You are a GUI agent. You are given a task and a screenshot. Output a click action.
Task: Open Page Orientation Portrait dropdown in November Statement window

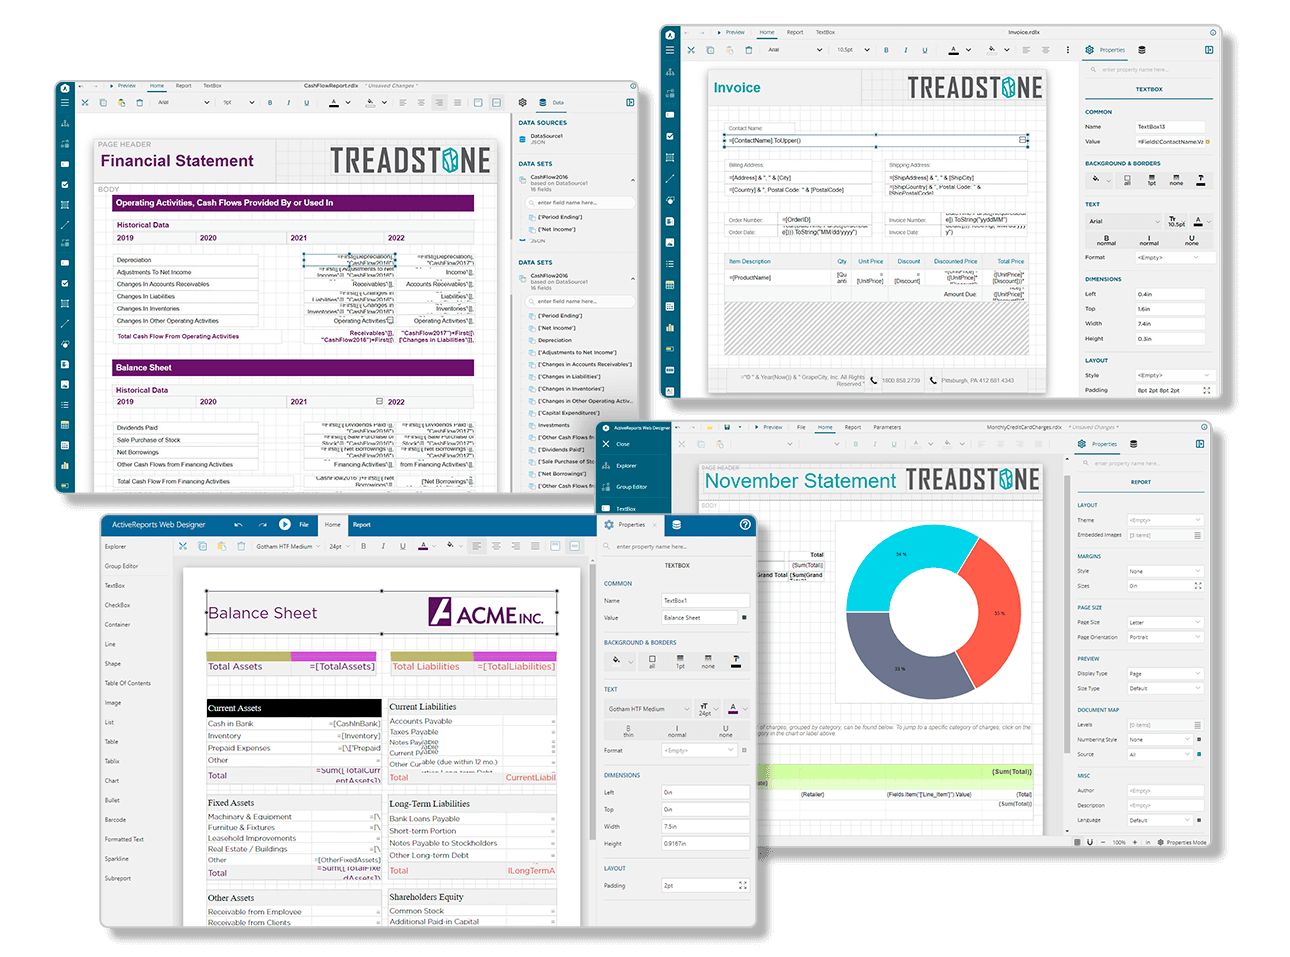pyautogui.click(x=1165, y=637)
